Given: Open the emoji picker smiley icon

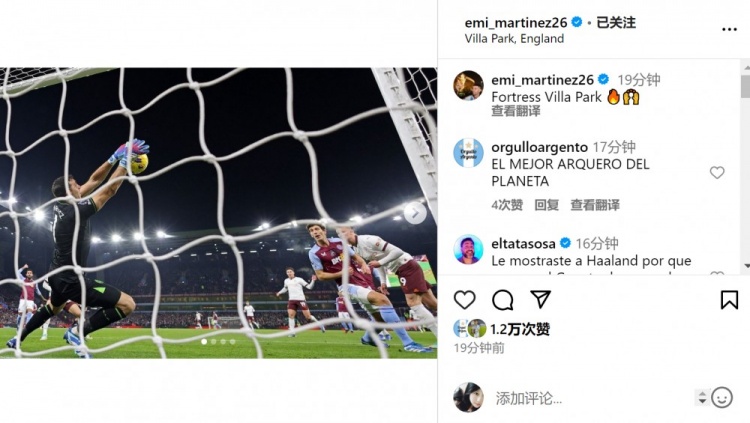Looking at the screenshot, I should click(x=722, y=397).
